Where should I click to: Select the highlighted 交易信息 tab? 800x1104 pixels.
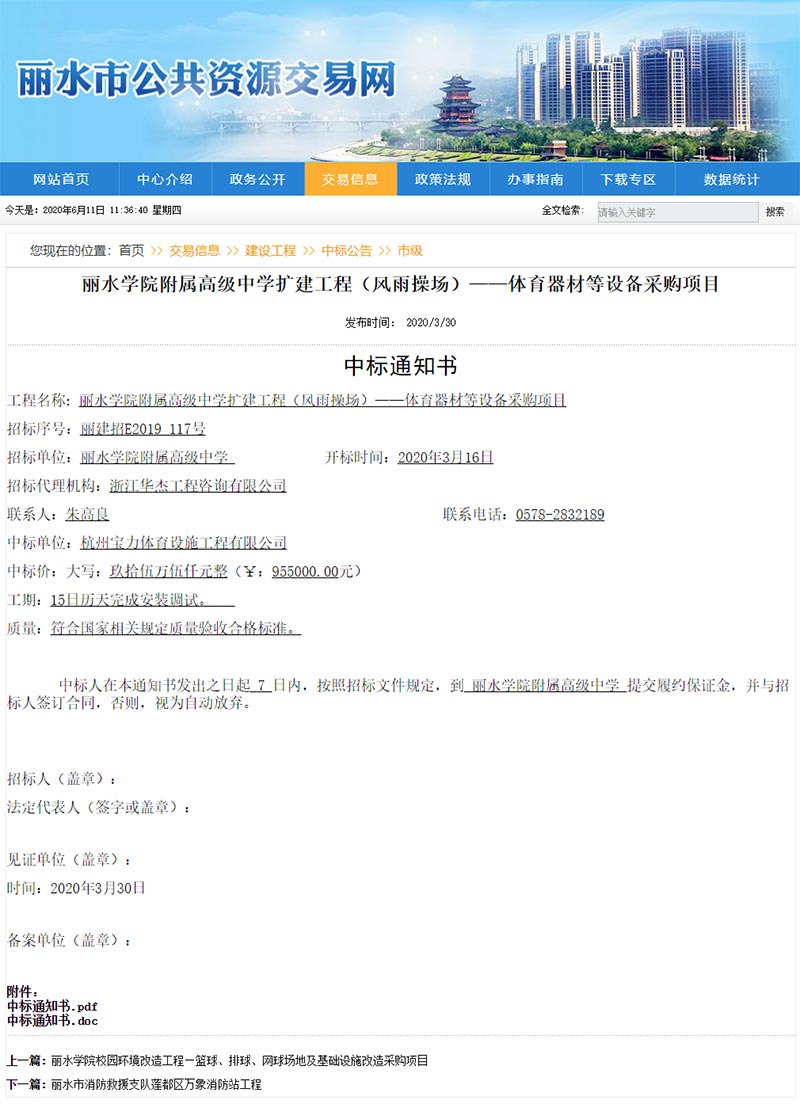click(x=349, y=179)
